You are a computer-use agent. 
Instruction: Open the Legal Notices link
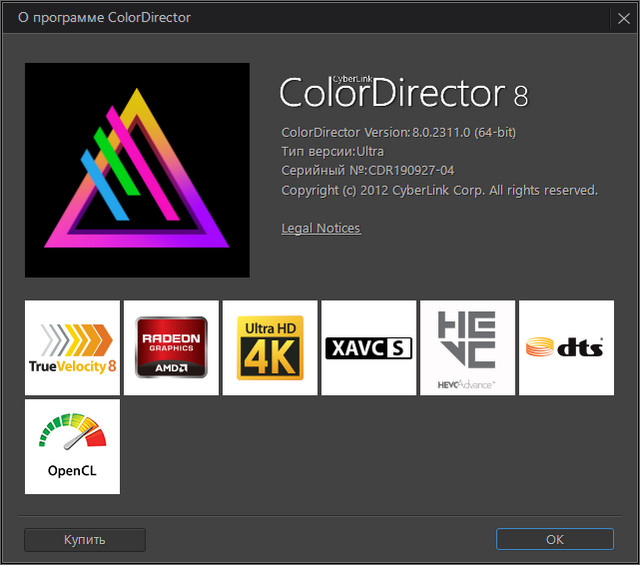(x=321, y=228)
